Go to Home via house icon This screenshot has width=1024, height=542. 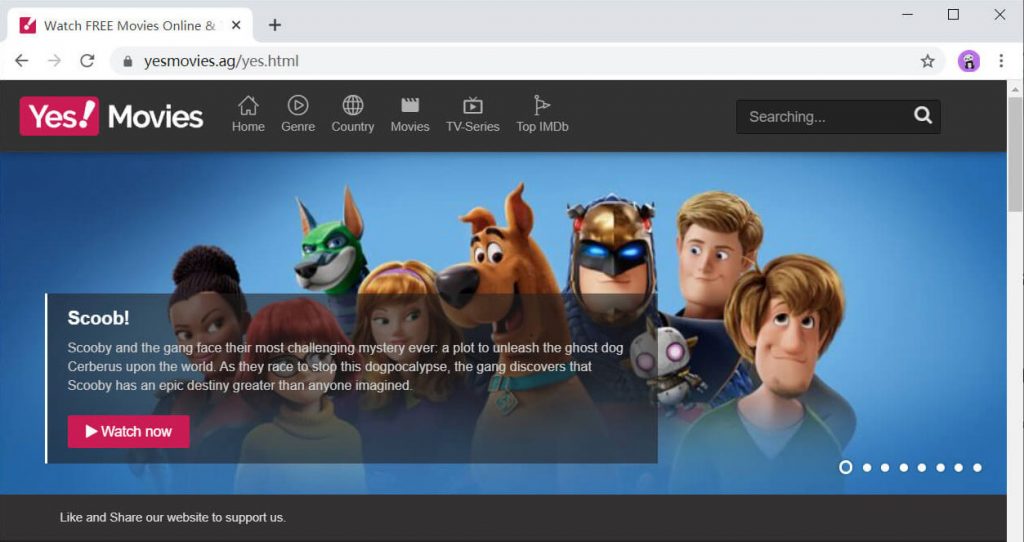point(248,114)
